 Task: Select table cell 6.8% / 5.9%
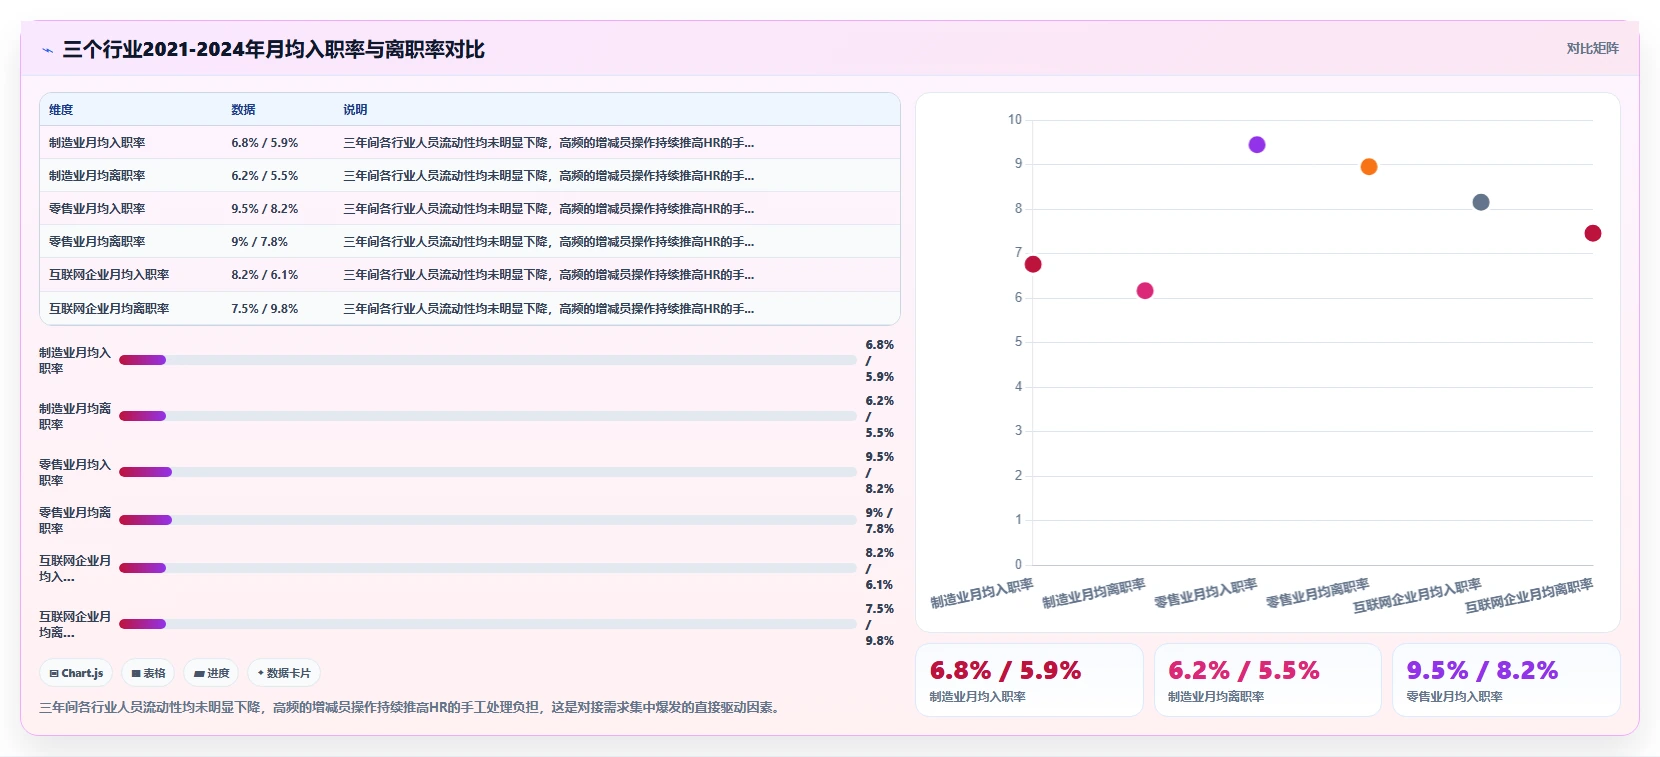coord(265,142)
